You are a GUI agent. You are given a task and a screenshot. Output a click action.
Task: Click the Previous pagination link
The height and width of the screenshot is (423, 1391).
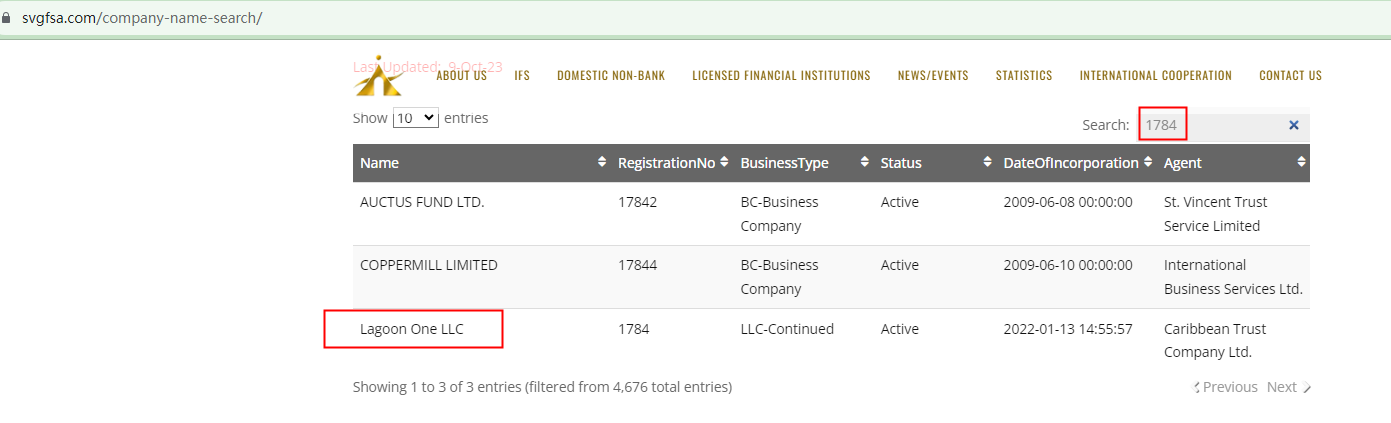coord(1229,387)
